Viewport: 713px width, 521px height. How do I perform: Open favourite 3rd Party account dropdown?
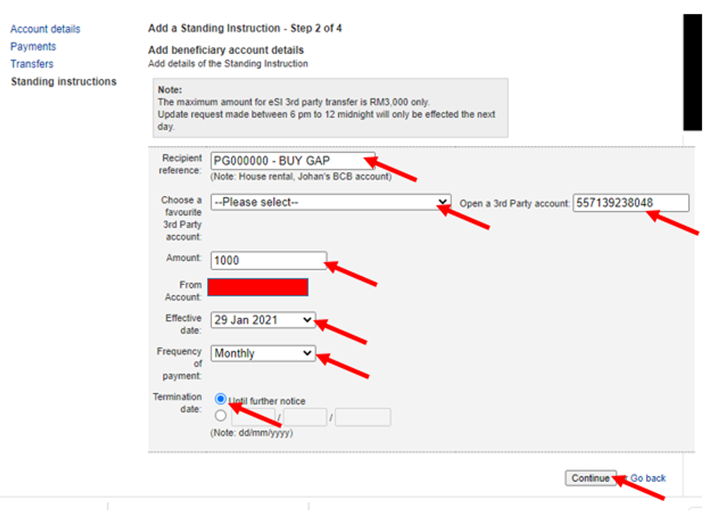pos(331,202)
